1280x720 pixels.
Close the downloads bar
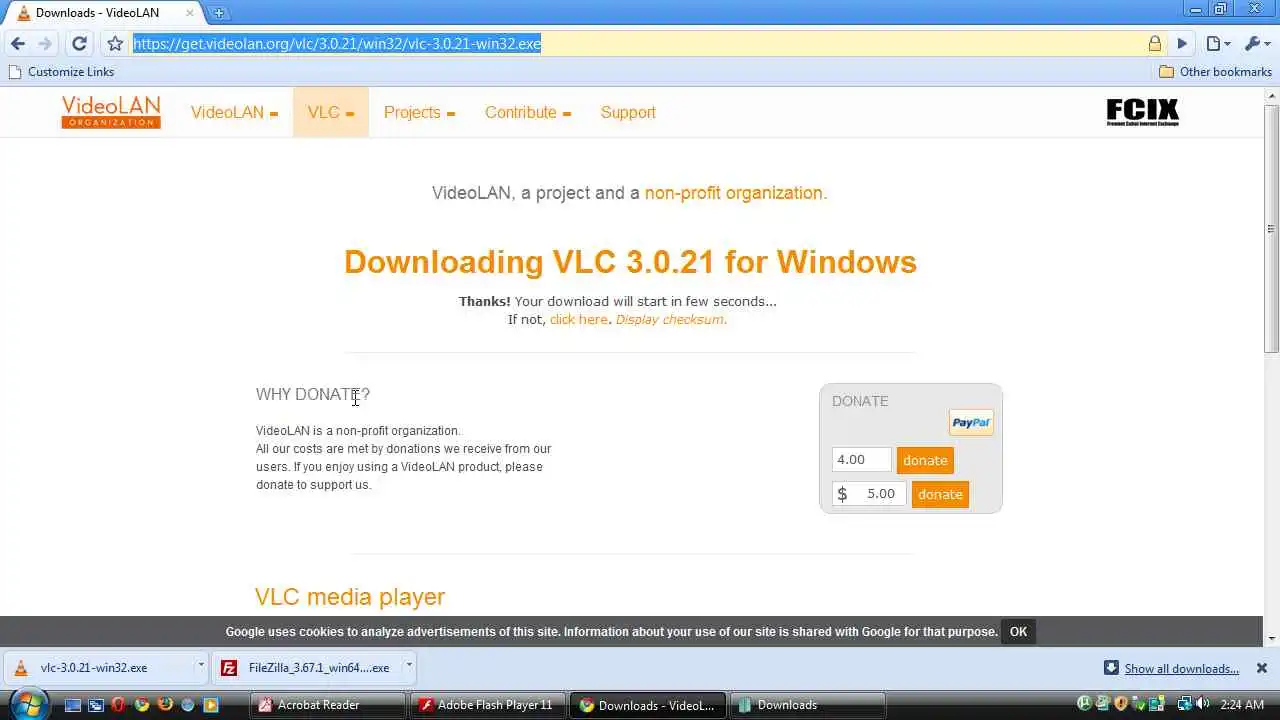pos(1262,668)
